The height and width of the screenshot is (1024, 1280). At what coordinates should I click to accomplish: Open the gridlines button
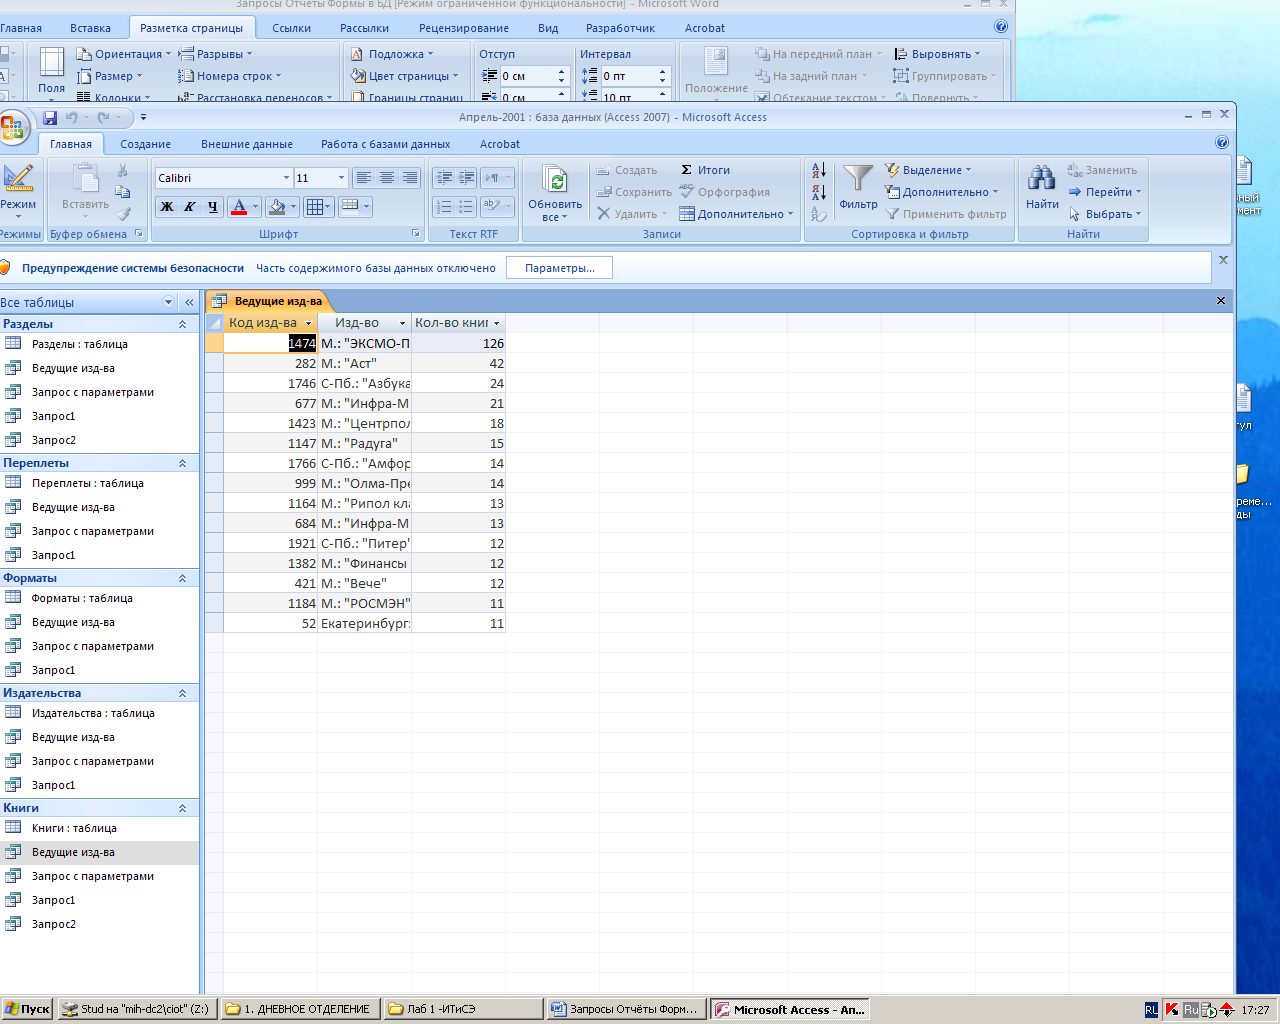(x=318, y=207)
